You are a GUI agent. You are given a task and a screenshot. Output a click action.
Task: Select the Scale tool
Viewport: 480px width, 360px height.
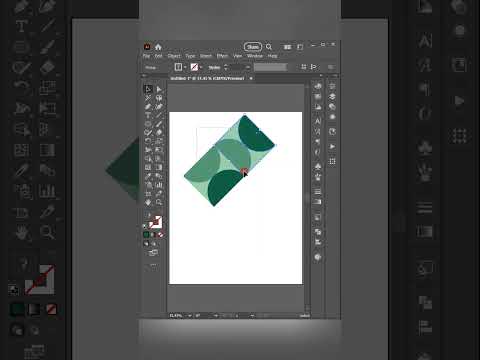tap(159, 141)
